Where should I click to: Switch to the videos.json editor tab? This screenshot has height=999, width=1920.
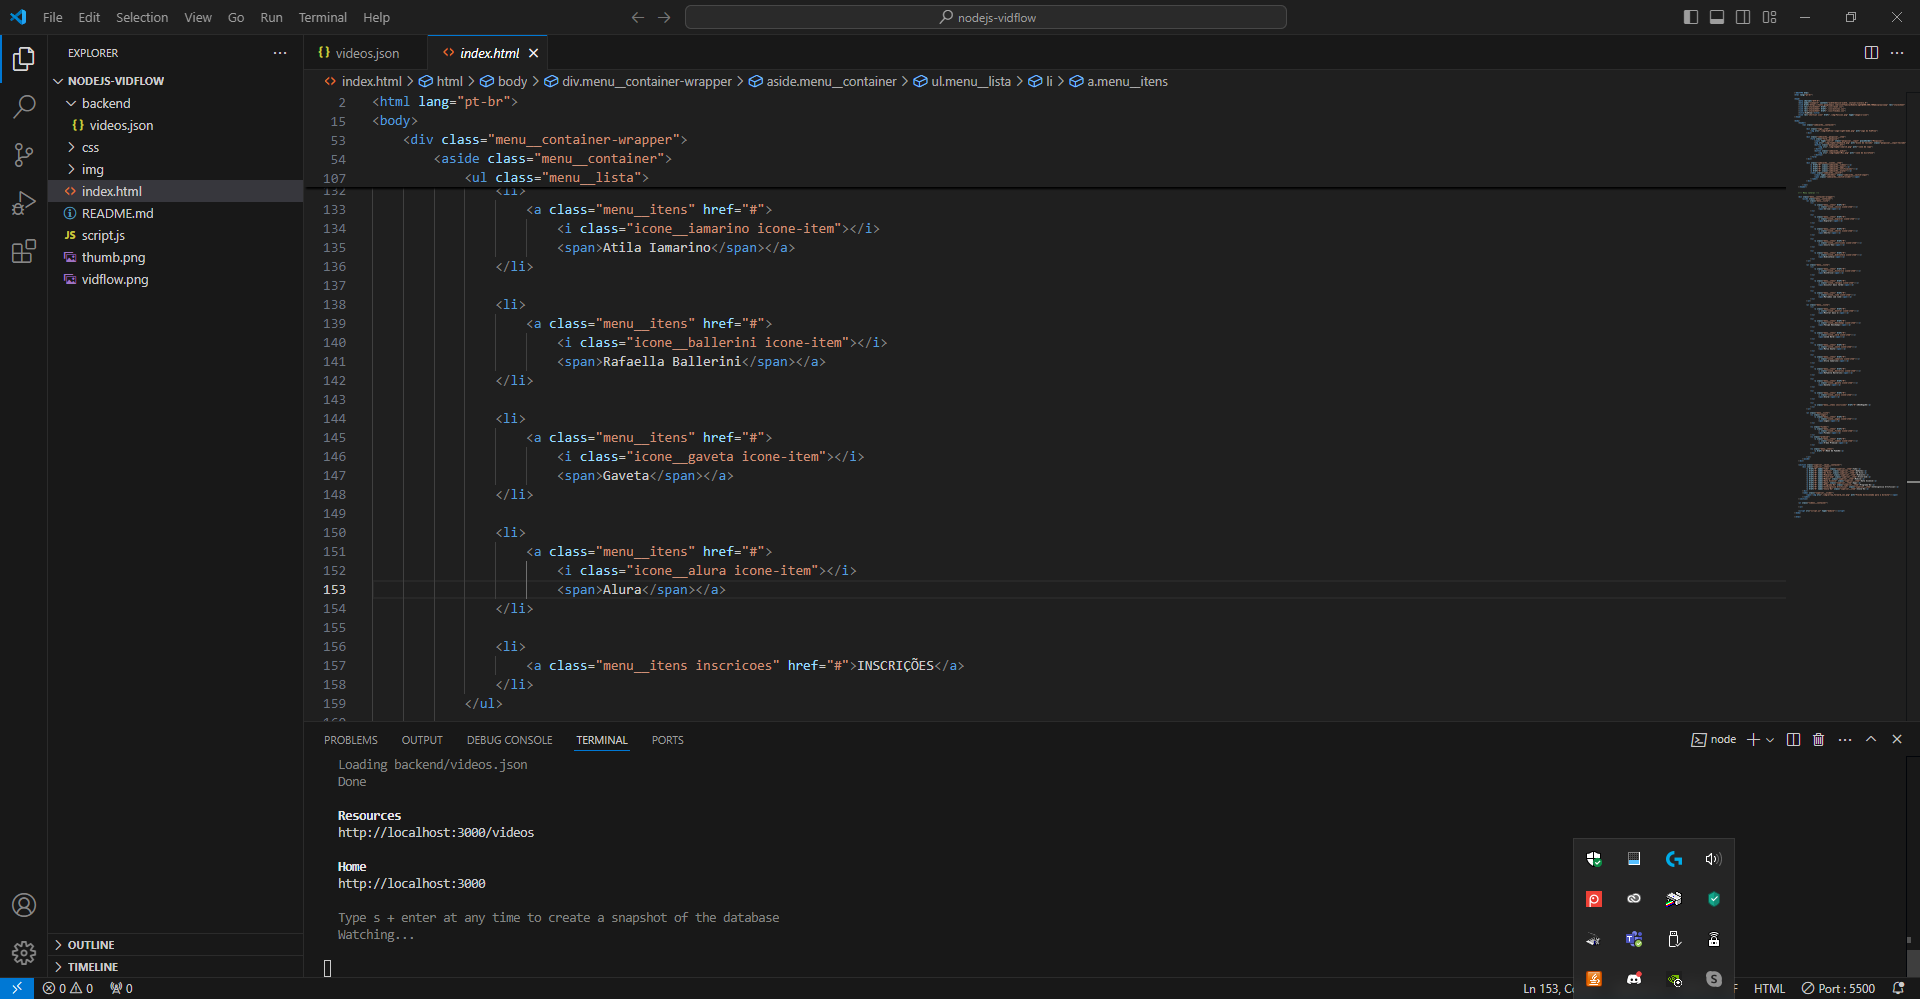366,53
